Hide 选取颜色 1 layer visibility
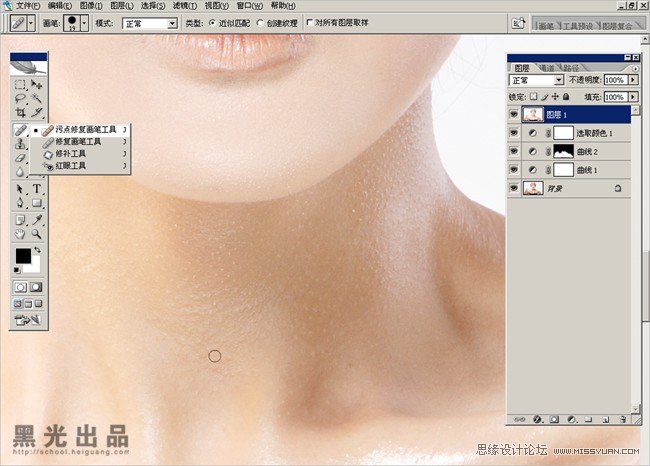This screenshot has width=650, height=466. pos(514,133)
